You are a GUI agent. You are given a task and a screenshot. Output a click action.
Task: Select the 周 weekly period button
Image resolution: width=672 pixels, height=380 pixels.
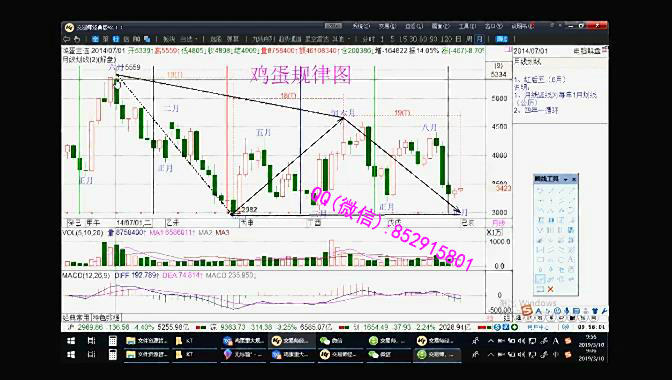tap(469, 39)
